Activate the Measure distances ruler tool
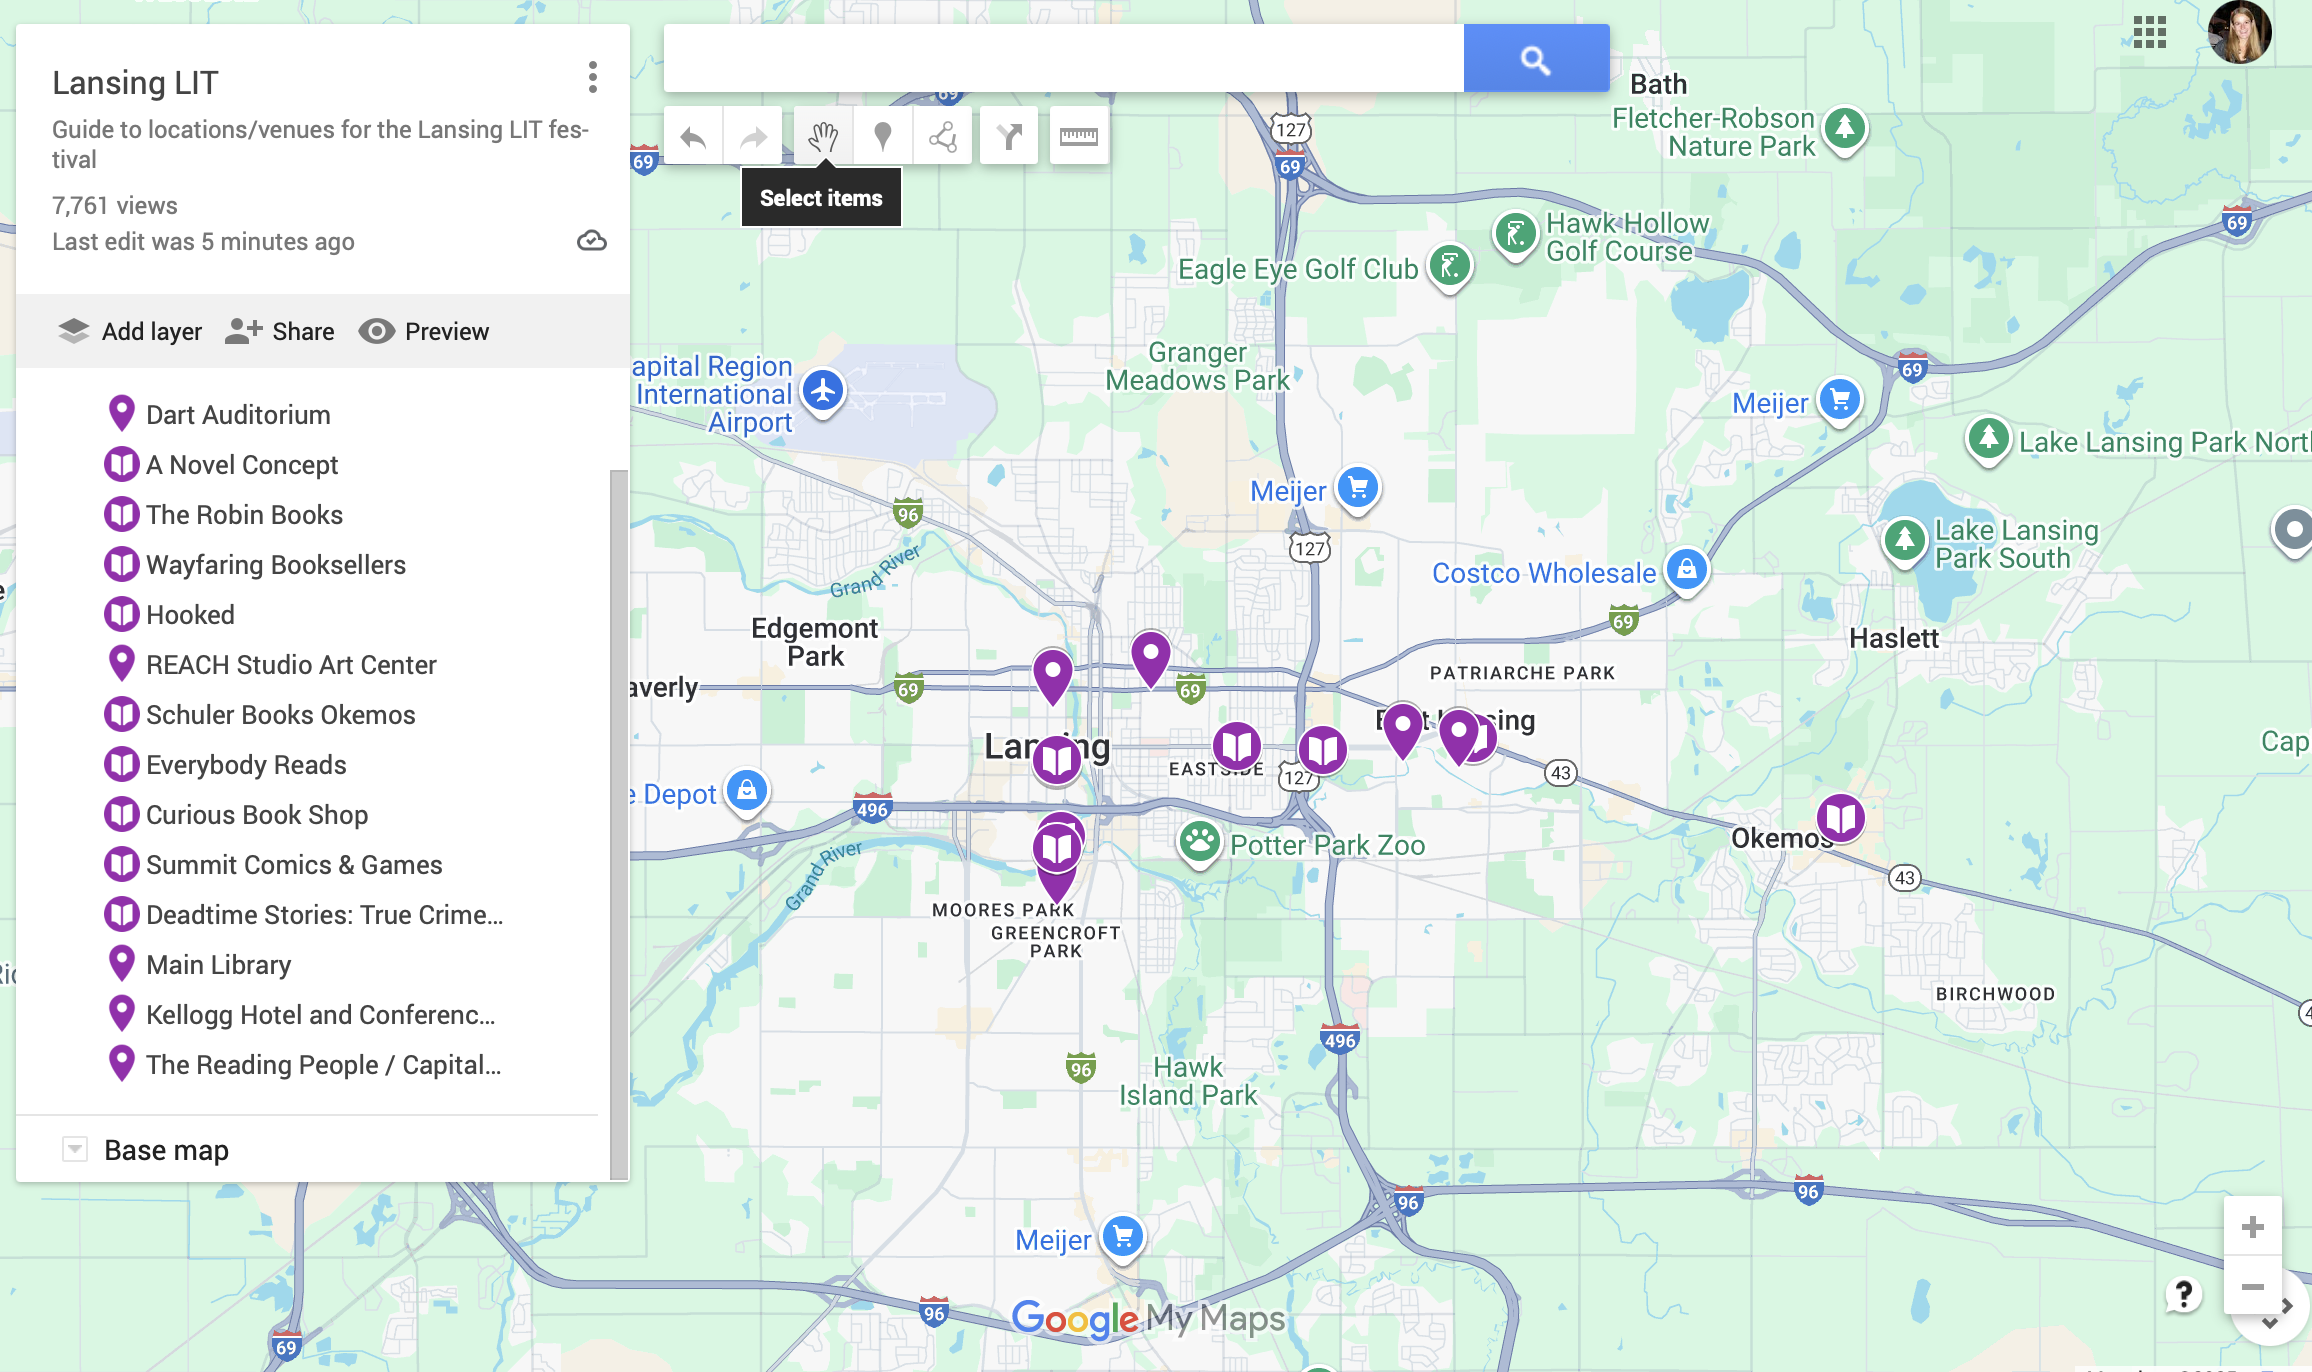The width and height of the screenshot is (2312, 1372). click(x=1078, y=137)
